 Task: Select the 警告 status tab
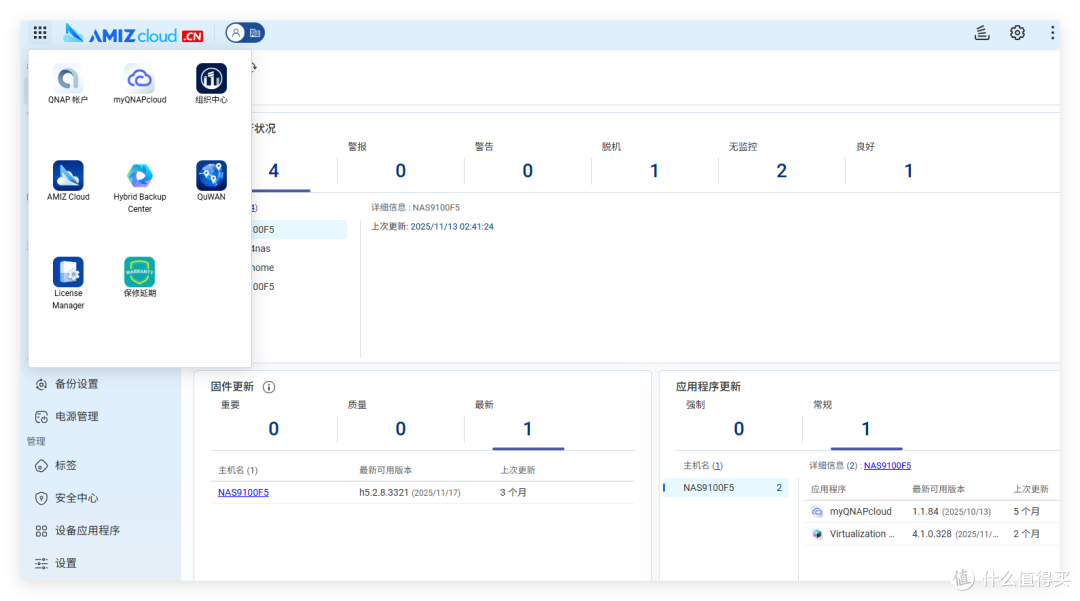[528, 165]
